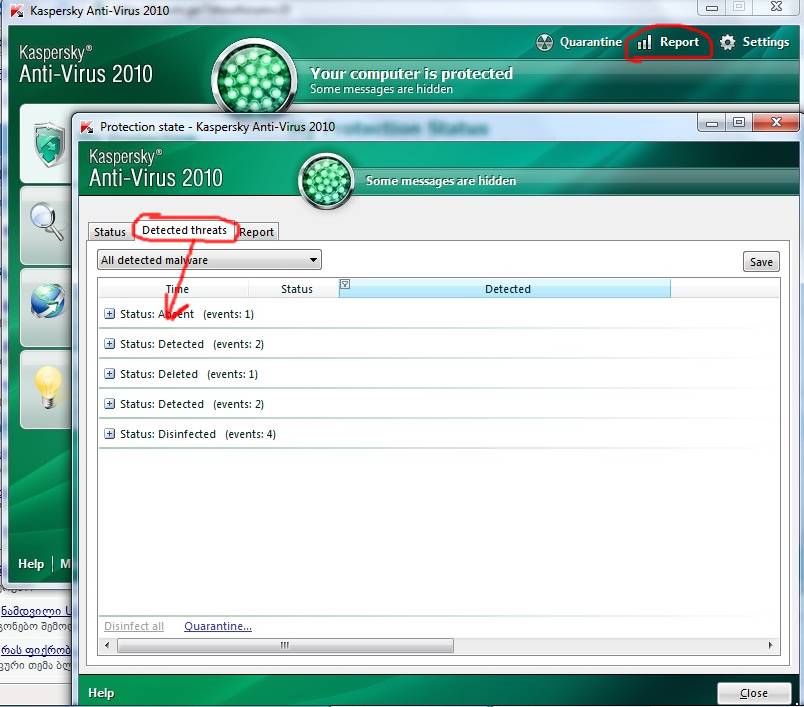Open Report in main Kaspersky window header
This screenshot has height=707, width=804.
tap(668, 42)
